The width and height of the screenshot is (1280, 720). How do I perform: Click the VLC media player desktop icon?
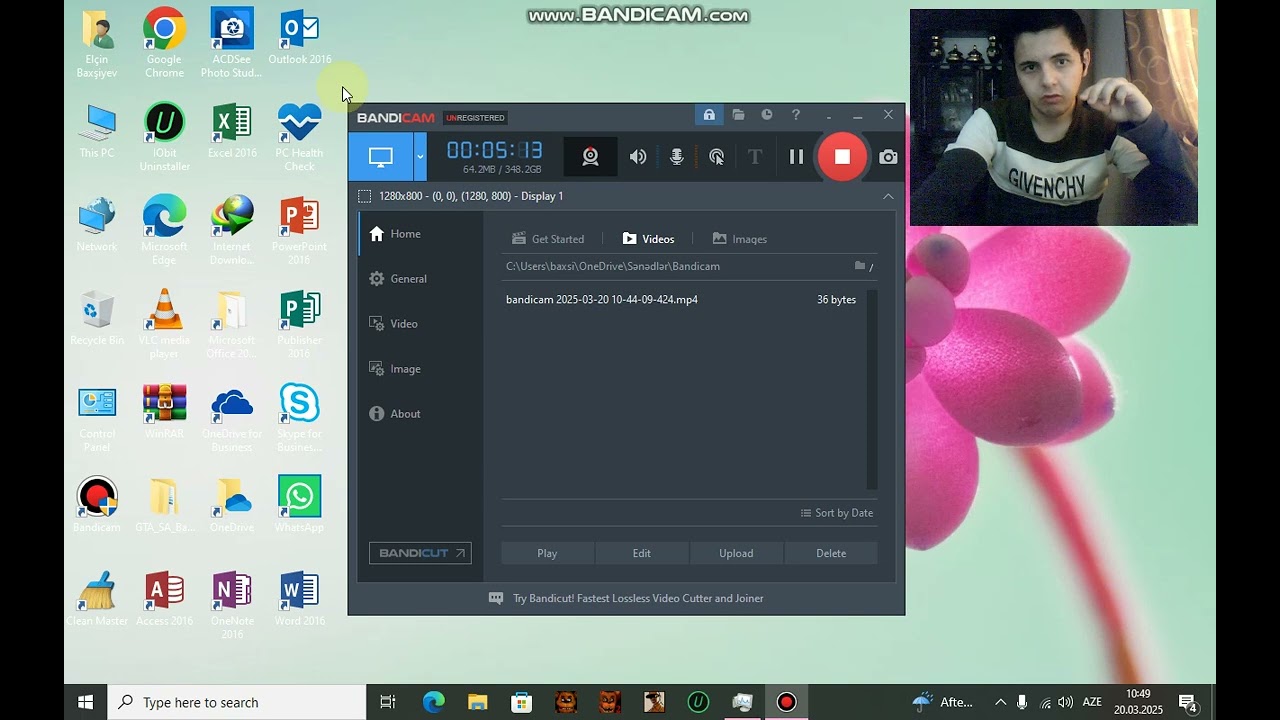[x=164, y=324]
